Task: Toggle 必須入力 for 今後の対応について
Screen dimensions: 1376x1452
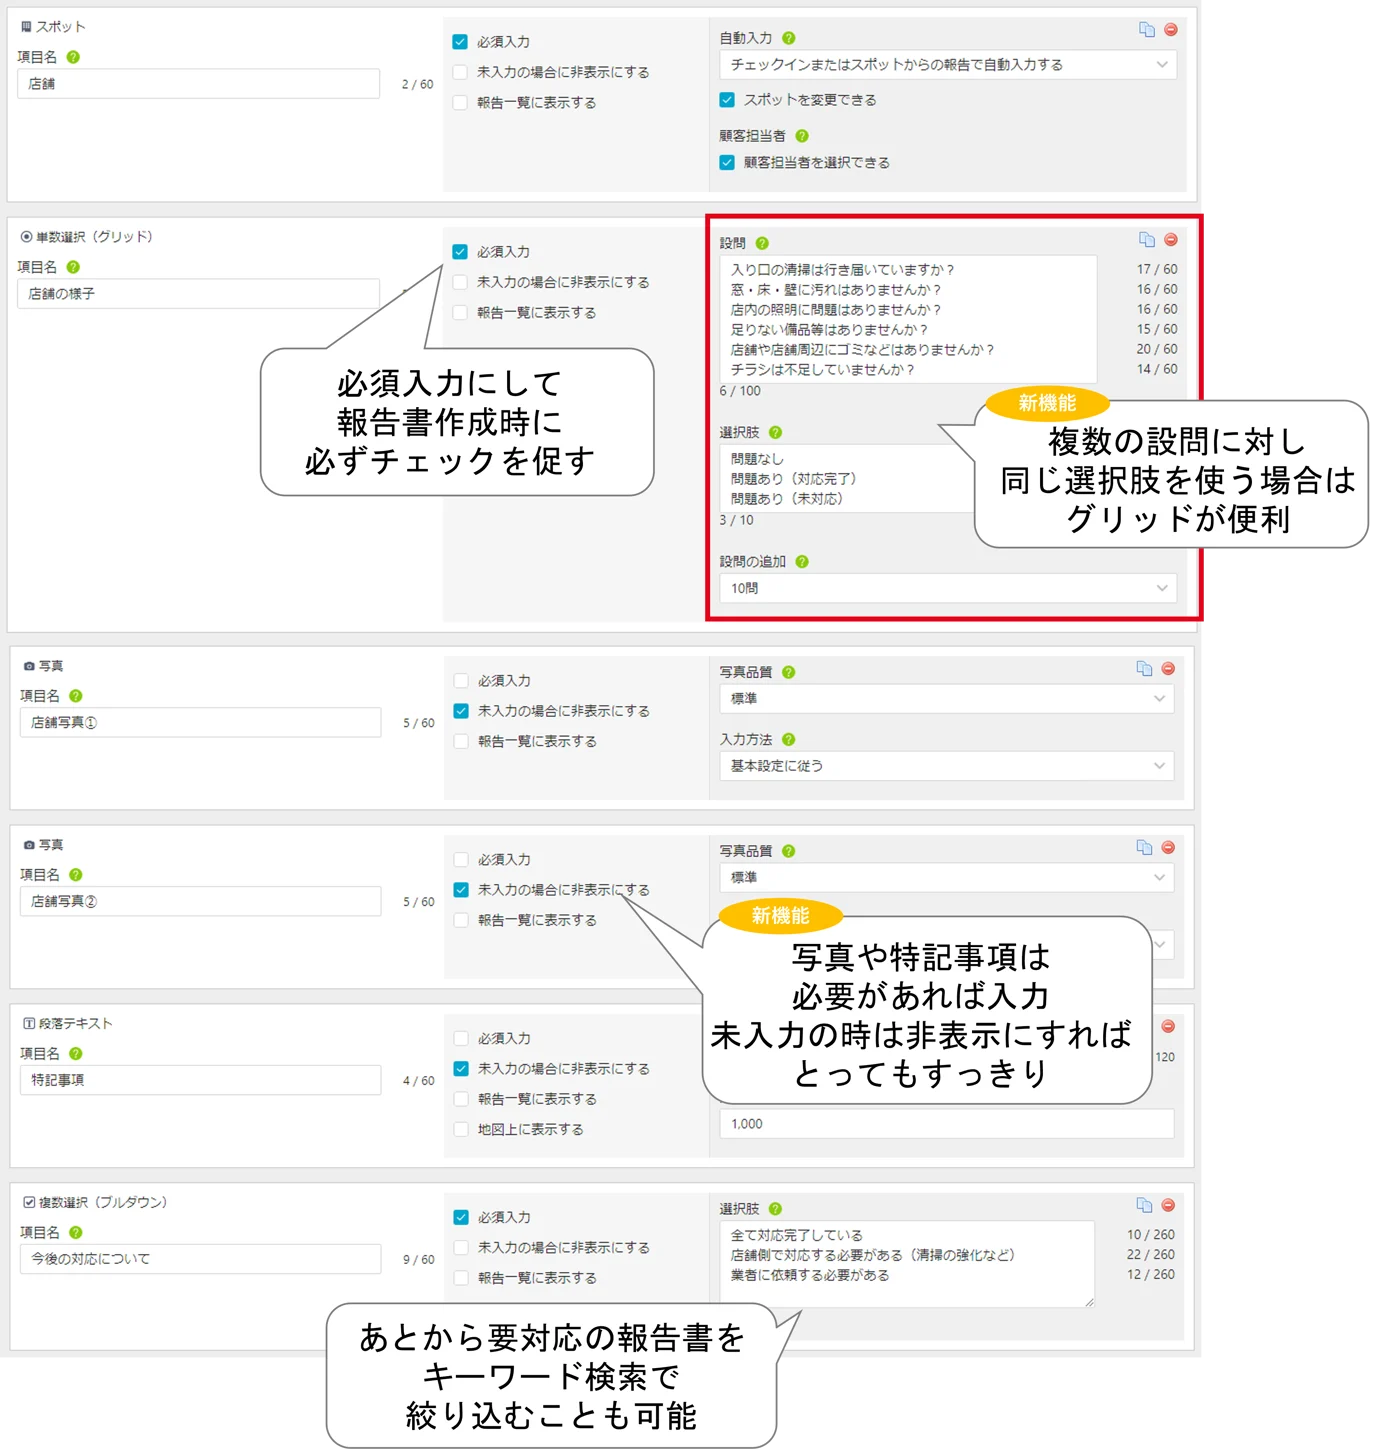Action: tap(461, 1218)
